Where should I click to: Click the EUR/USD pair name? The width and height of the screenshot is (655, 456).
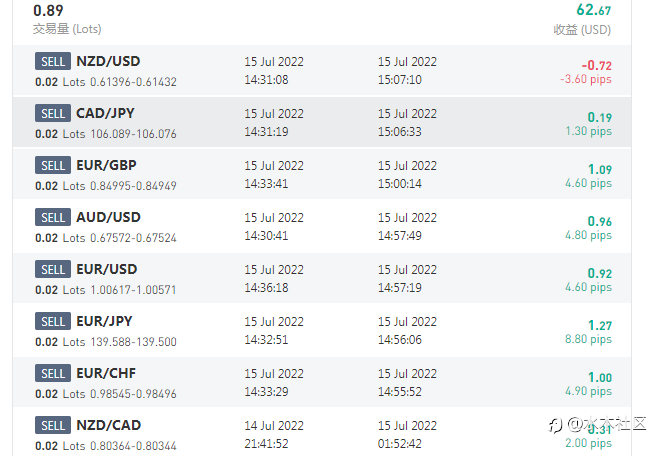coord(107,269)
